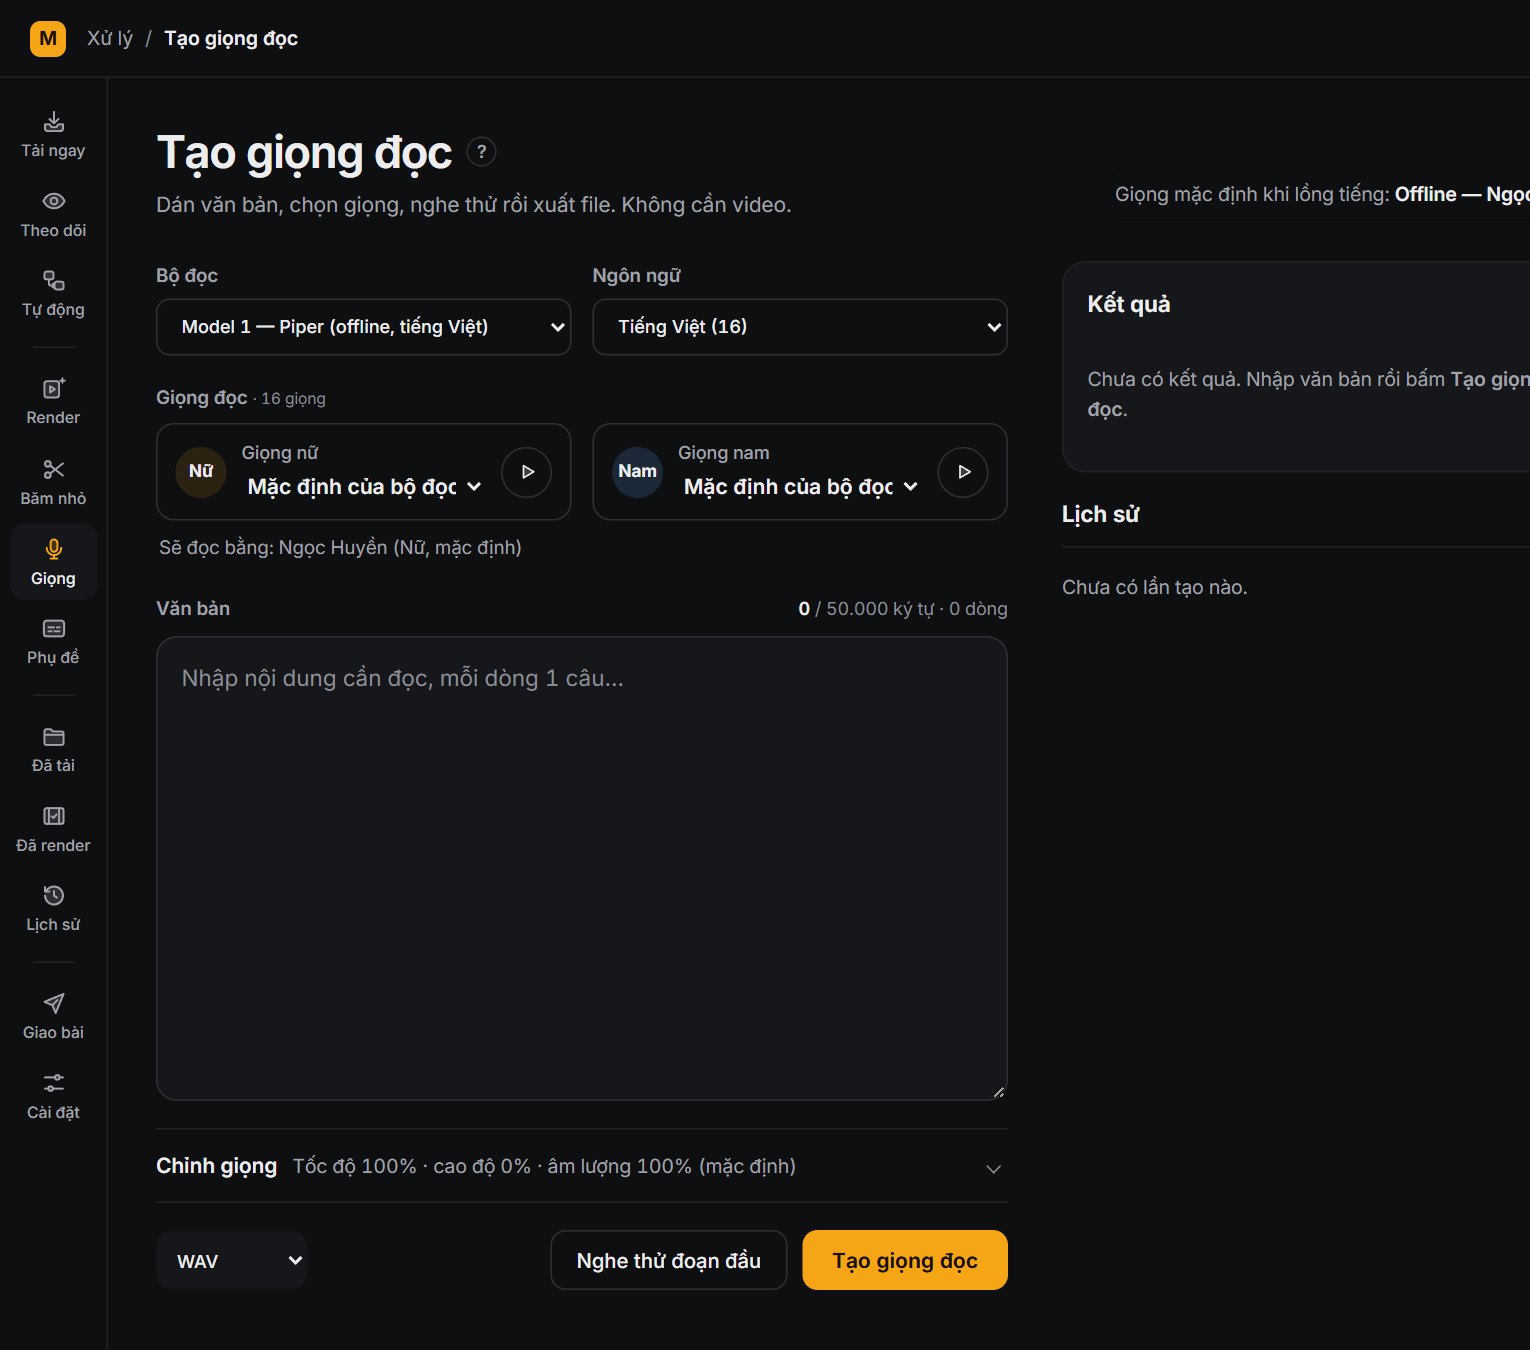This screenshot has height=1350, width=1530.
Task: Open the Bộ đọc model dropdown
Action: click(x=364, y=327)
